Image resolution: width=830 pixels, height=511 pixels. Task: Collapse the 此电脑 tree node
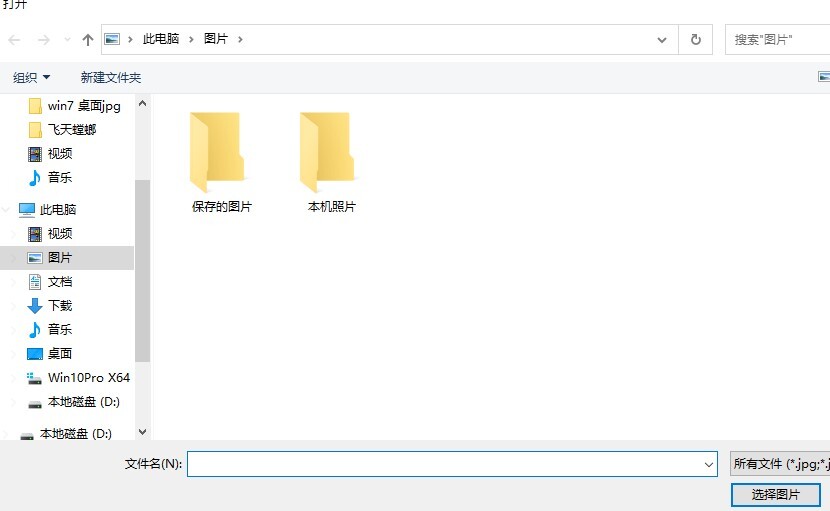(x=6, y=210)
